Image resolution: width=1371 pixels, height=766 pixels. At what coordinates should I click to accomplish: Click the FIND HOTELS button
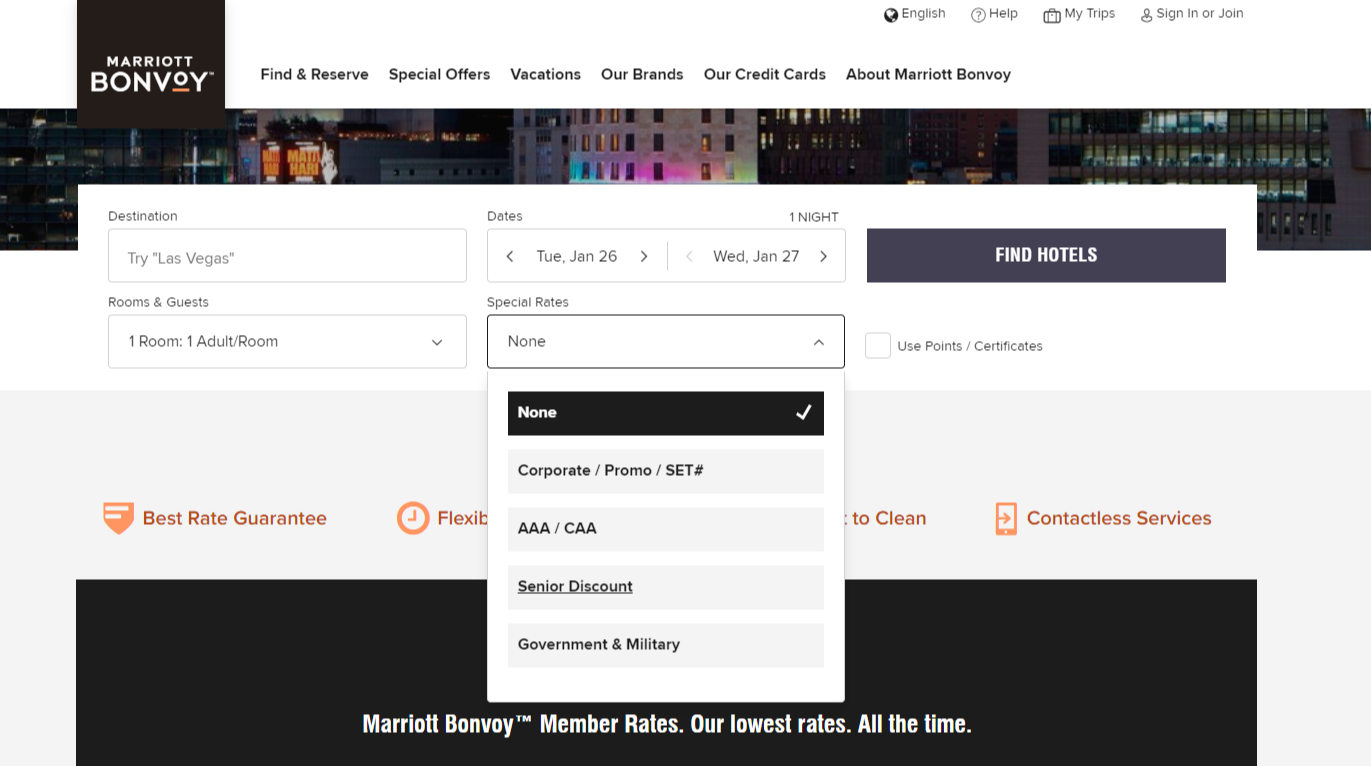click(x=1046, y=255)
